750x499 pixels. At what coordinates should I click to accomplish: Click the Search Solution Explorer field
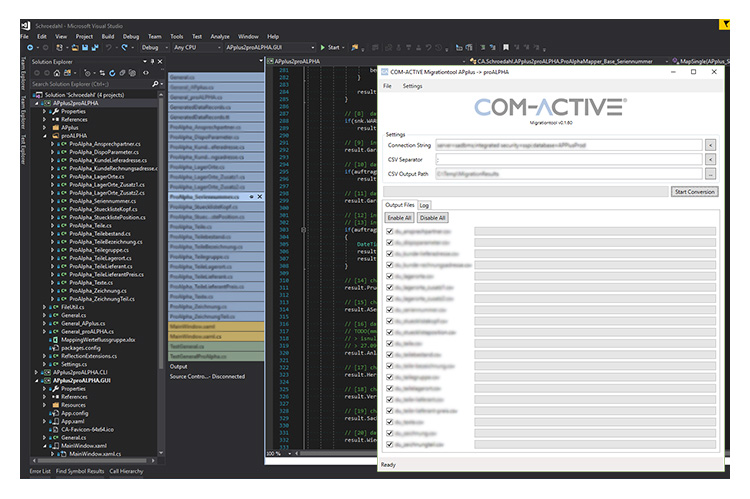tap(91, 84)
